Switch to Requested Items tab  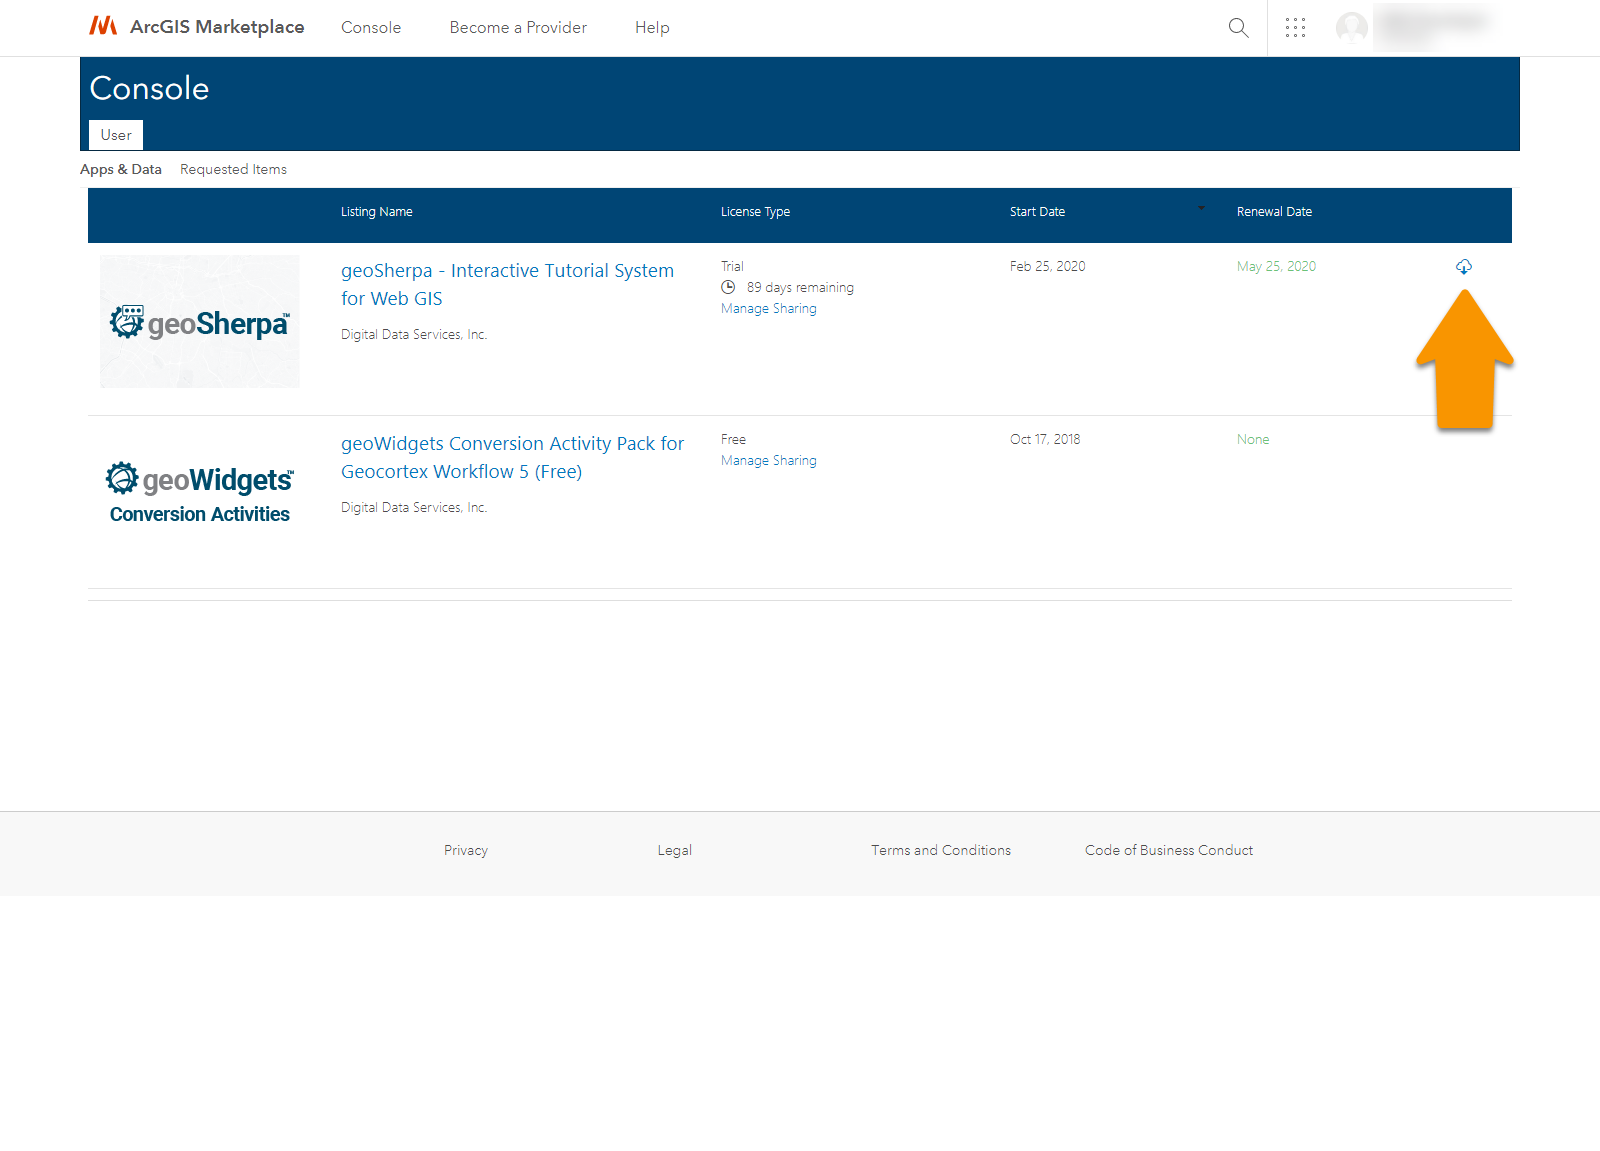click(233, 169)
